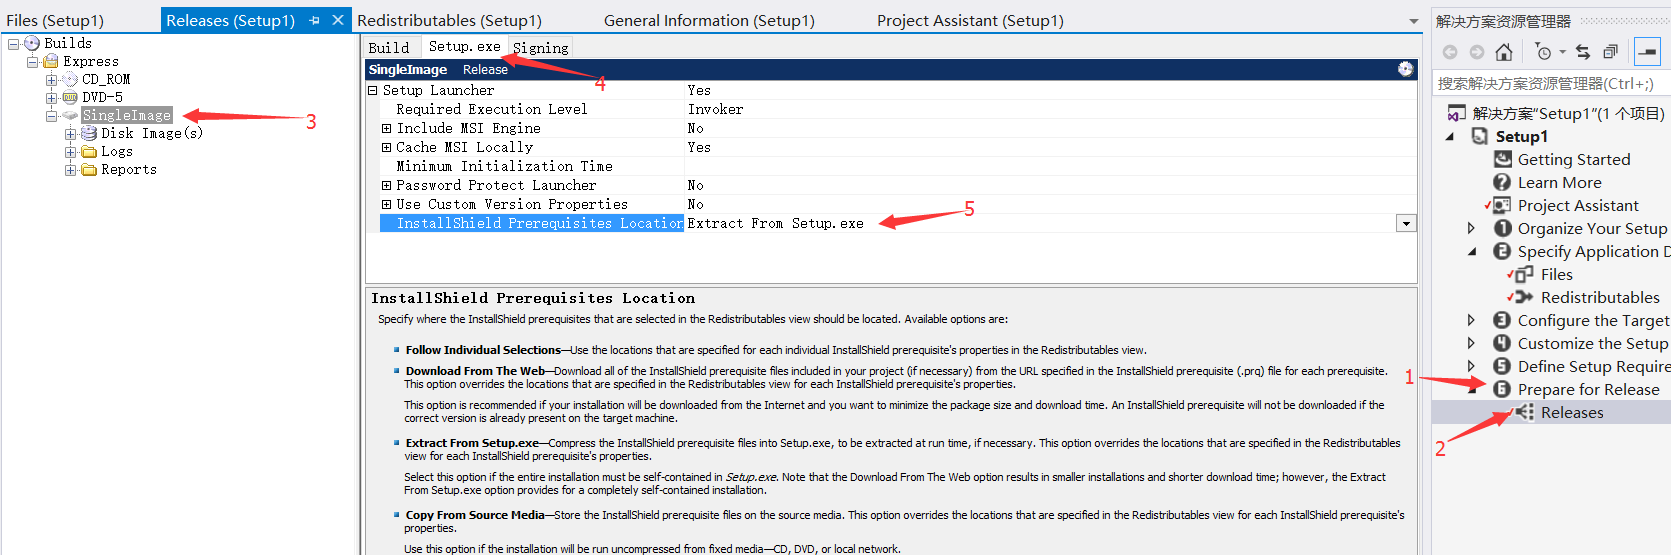Click the Logs folder icon
1671x555 pixels.
click(89, 151)
